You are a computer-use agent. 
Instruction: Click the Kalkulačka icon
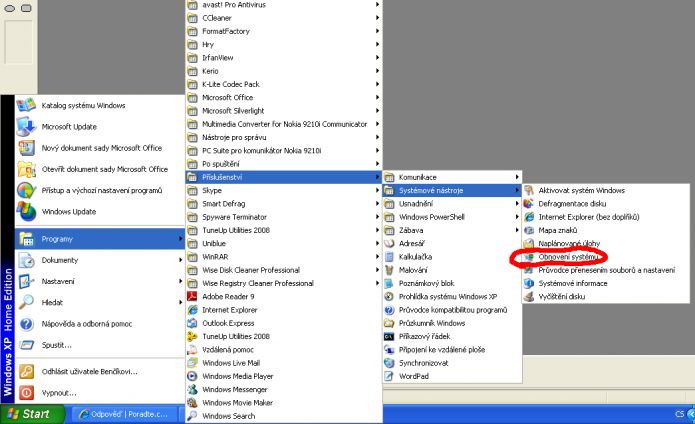[389, 257]
